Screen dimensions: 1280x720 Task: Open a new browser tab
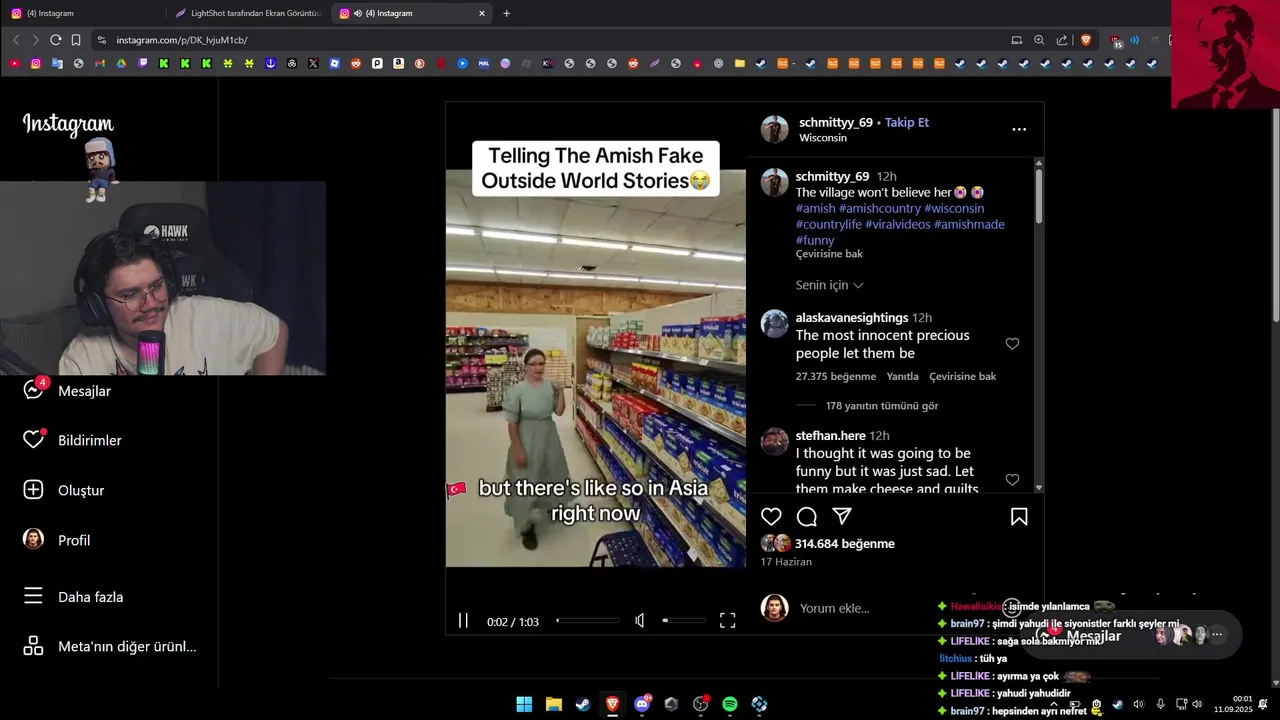pyautogui.click(x=506, y=13)
